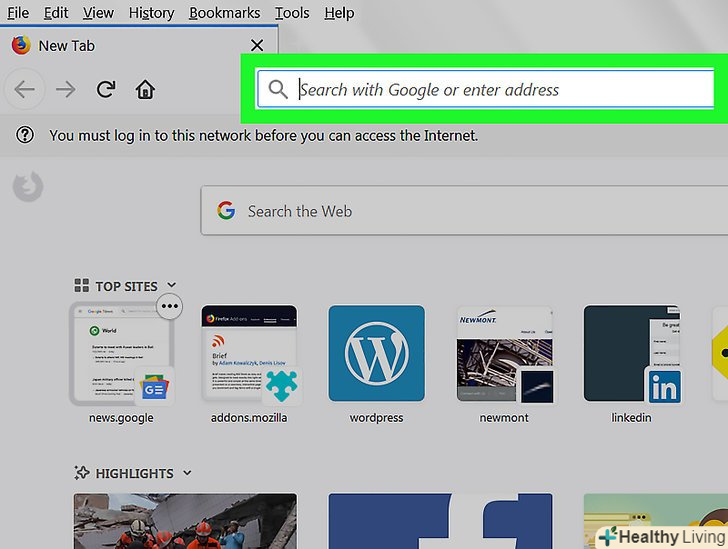The width and height of the screenshot is (728, 549).
Task: Open the Help menu
Action: click(339, 13)
